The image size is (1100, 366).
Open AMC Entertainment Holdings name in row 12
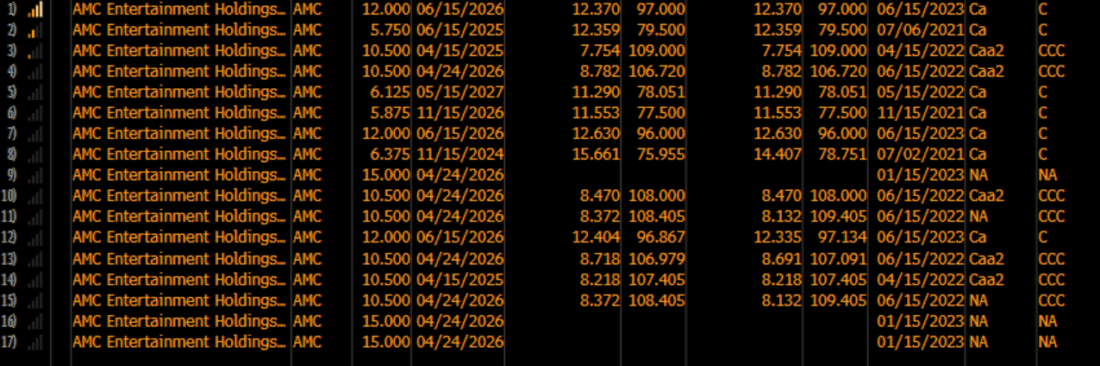point(179,238)
